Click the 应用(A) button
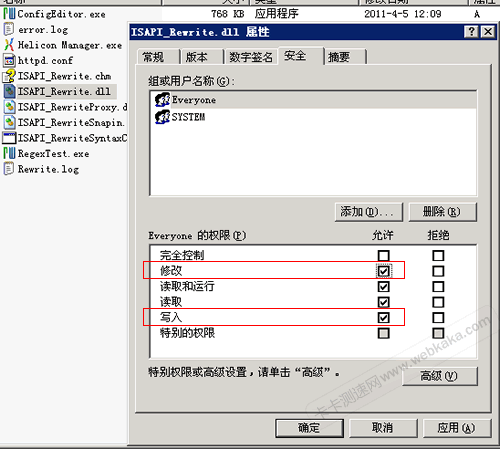 point(457,428)
